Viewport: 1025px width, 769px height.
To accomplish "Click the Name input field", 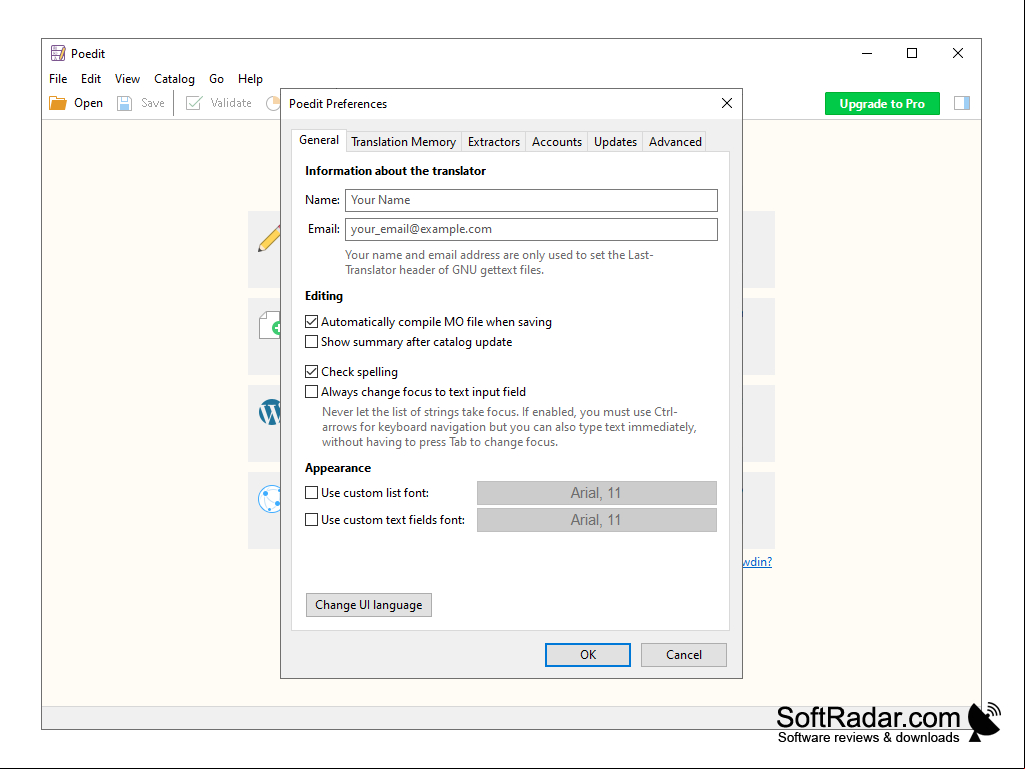I will pyautogui.click(x=531, y=200).
